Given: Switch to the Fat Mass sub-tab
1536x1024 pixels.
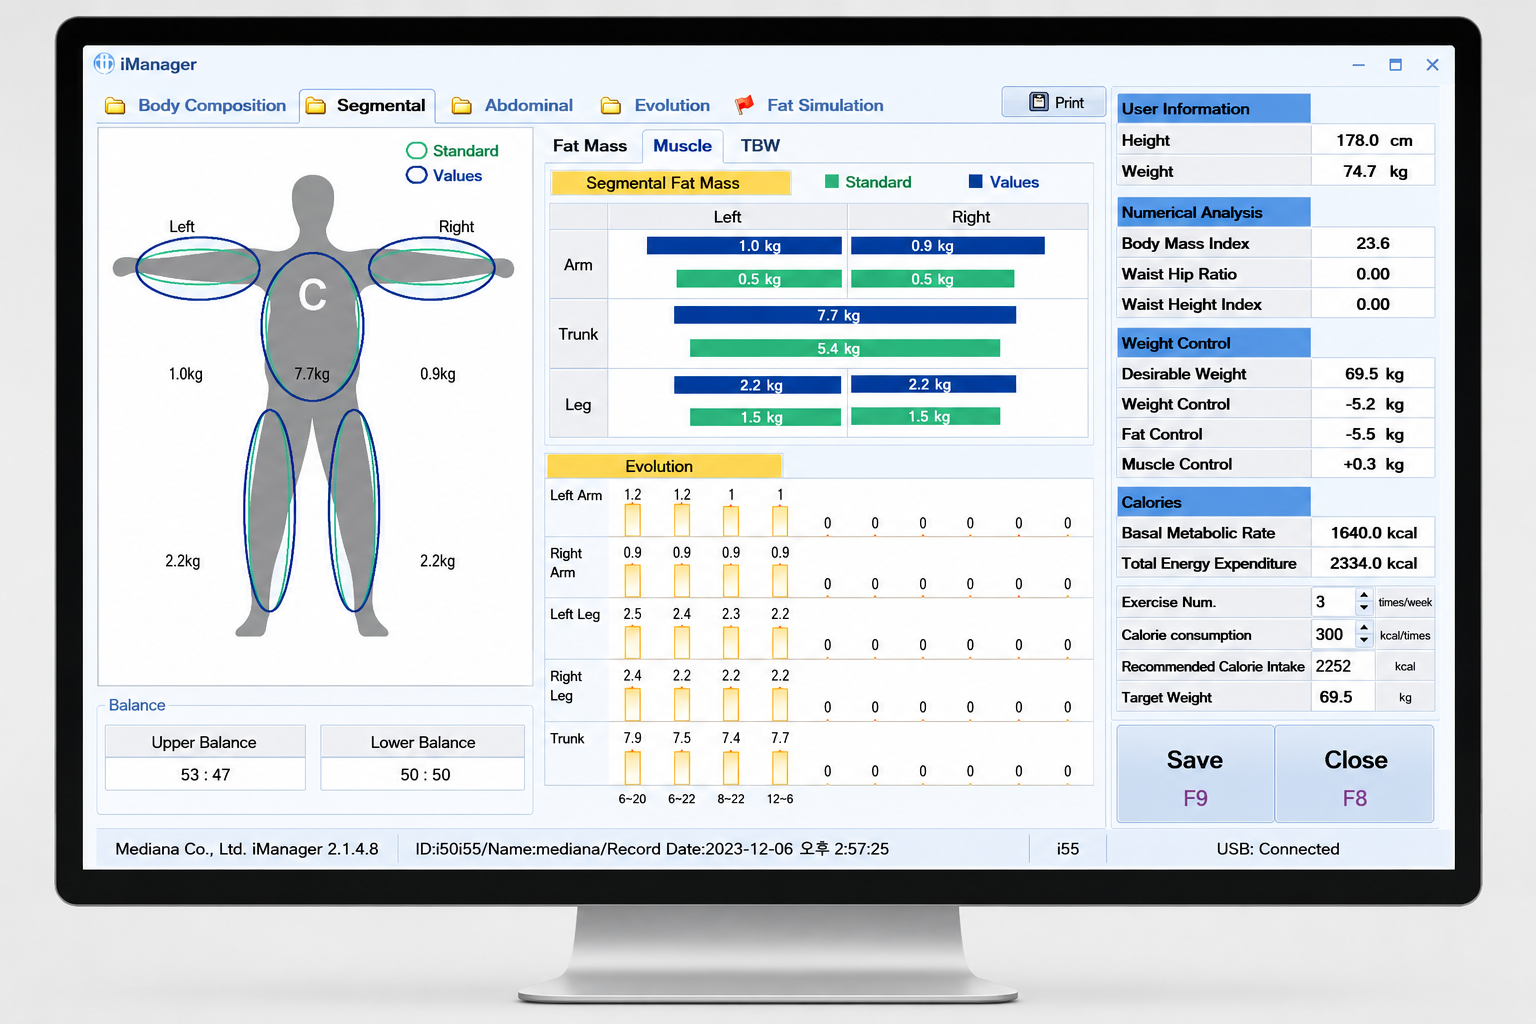Looking at the screenshot, I should [590, 146].
